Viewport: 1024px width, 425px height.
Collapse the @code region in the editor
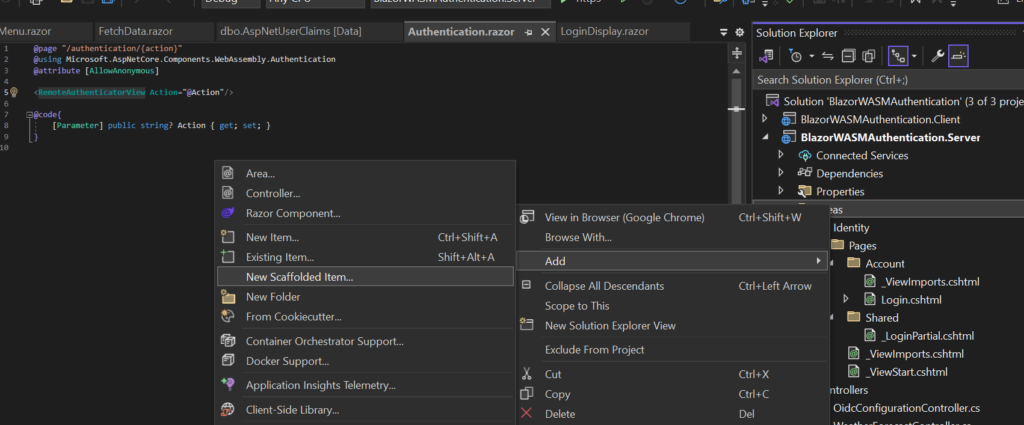point(29,114)
